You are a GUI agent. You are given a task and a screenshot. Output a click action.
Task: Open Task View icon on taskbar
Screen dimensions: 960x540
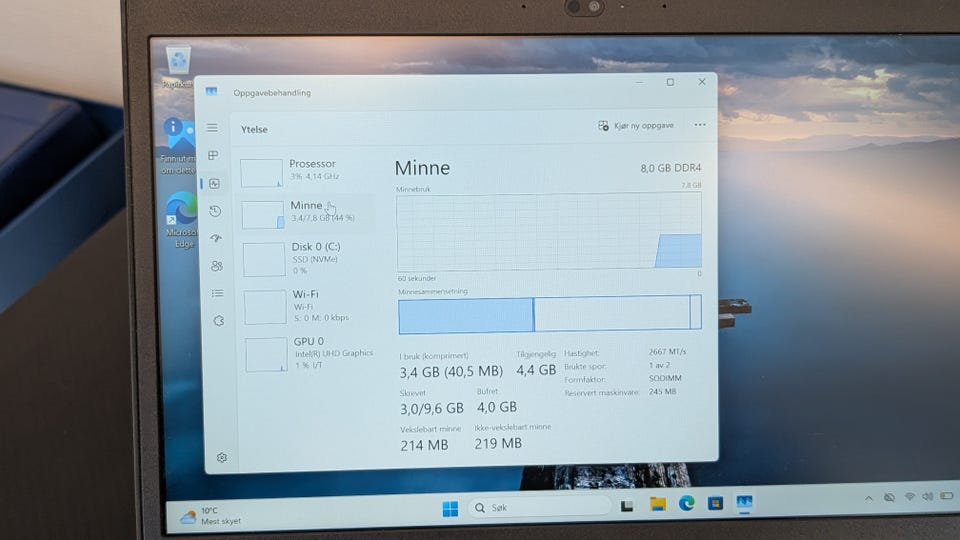click(627, 506)
